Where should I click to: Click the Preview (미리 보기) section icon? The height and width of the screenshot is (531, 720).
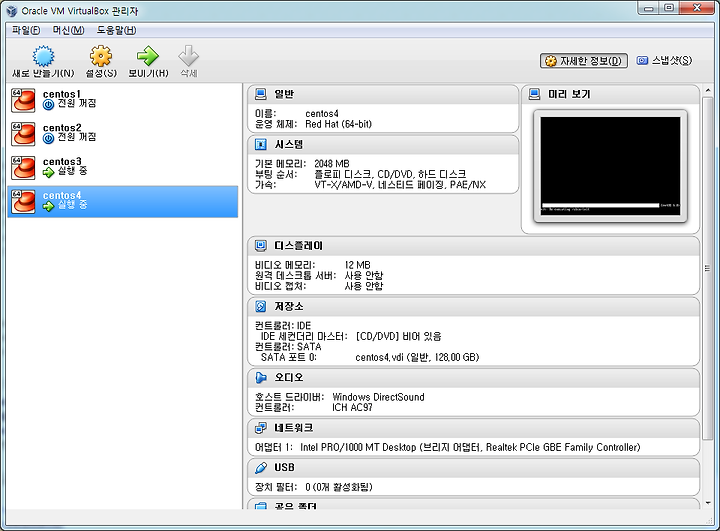[534, 94]
